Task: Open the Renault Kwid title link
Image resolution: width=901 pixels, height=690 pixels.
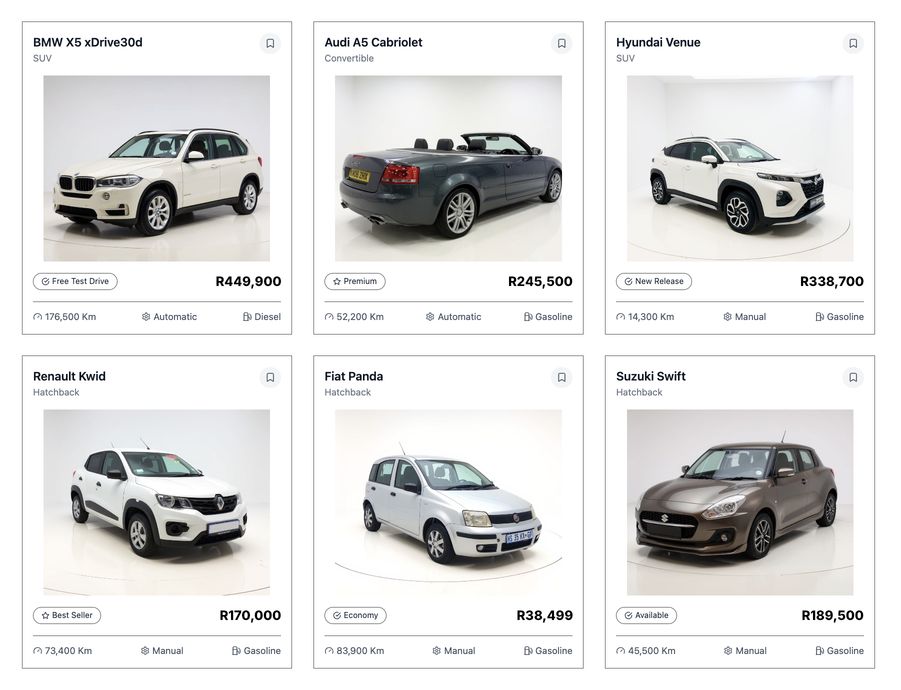Action: (x=69, y=377)
